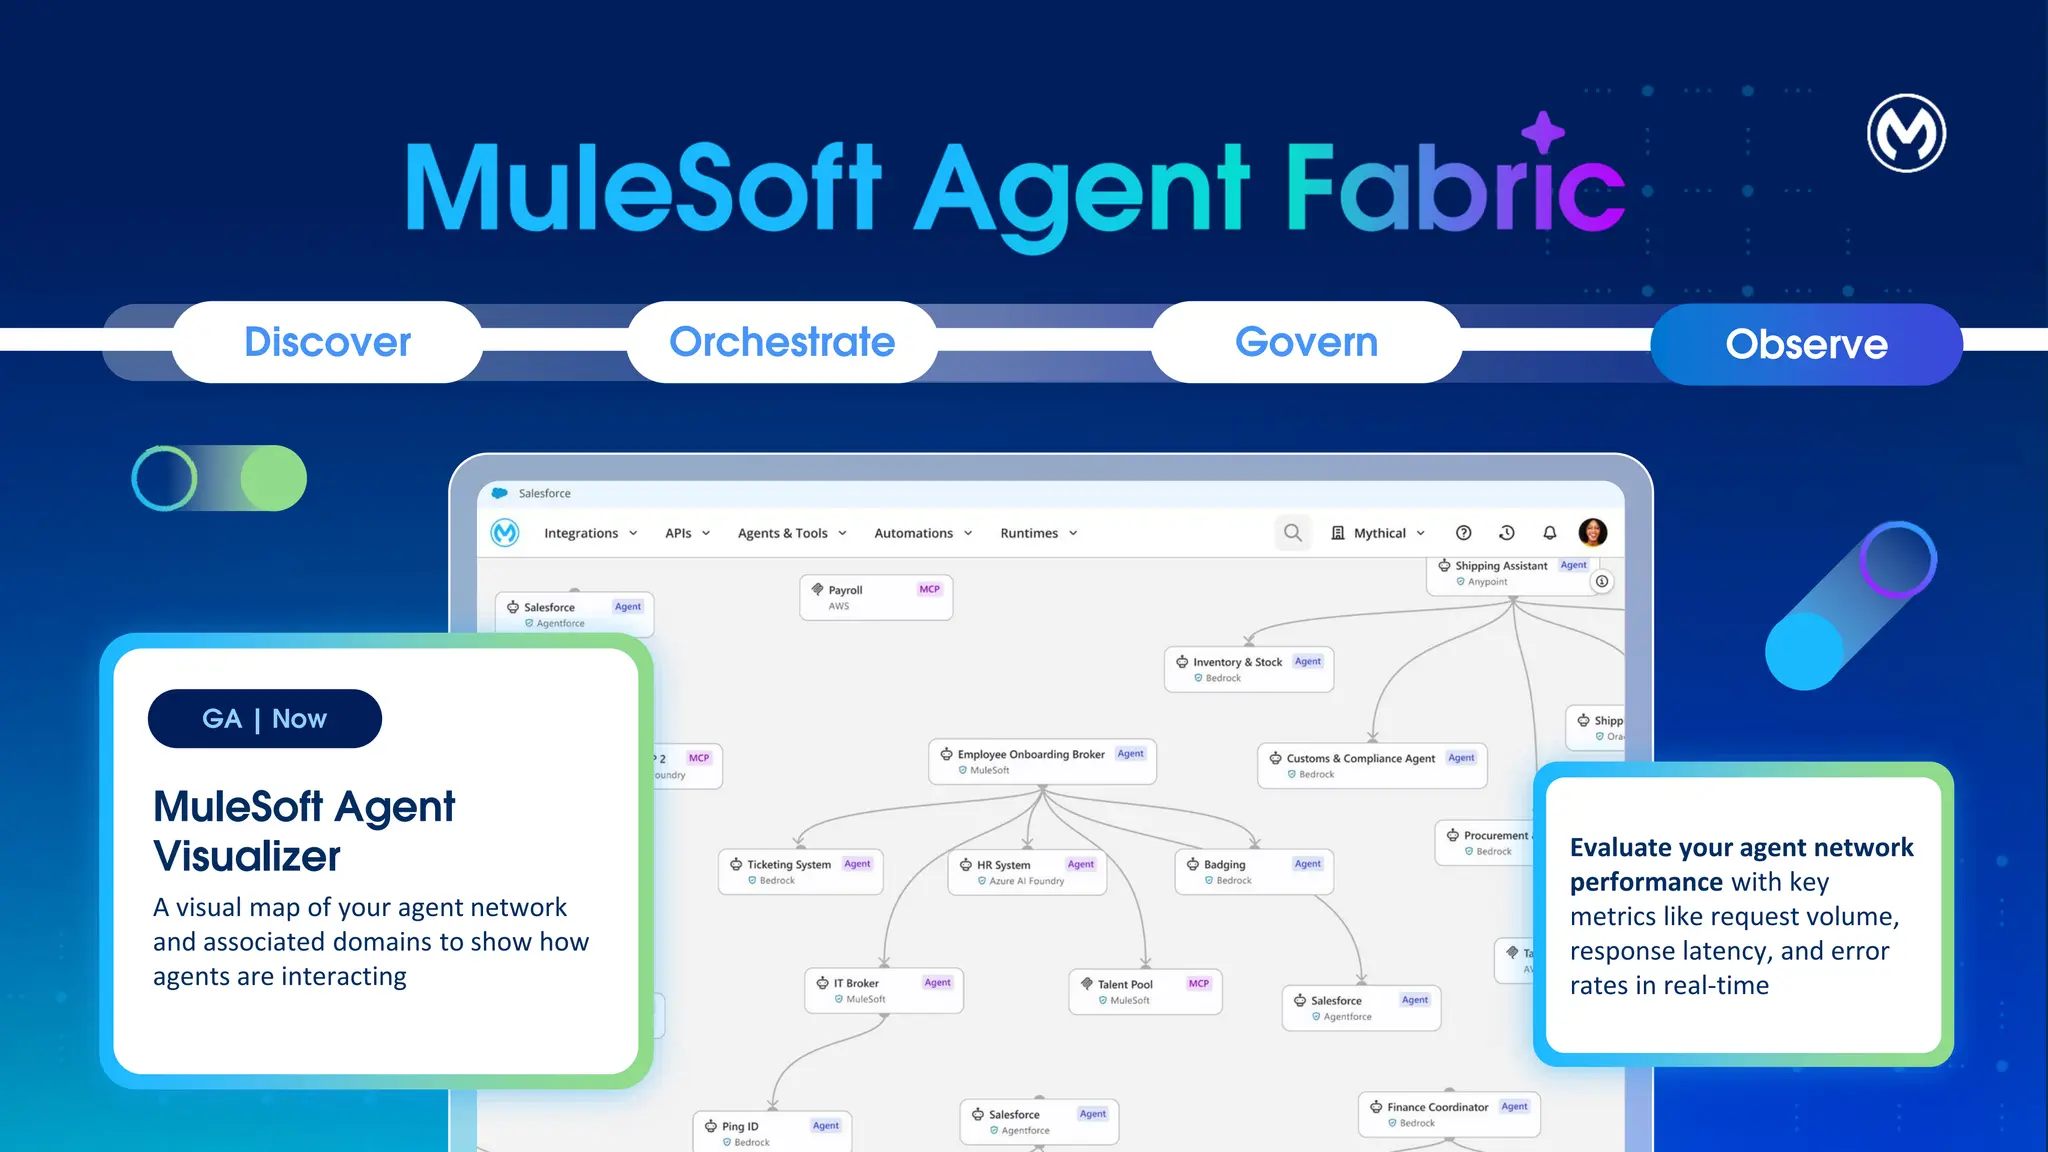Select the Salesforce node beside Ping ID
2048x1152 pixels.
(1039, 1122)
